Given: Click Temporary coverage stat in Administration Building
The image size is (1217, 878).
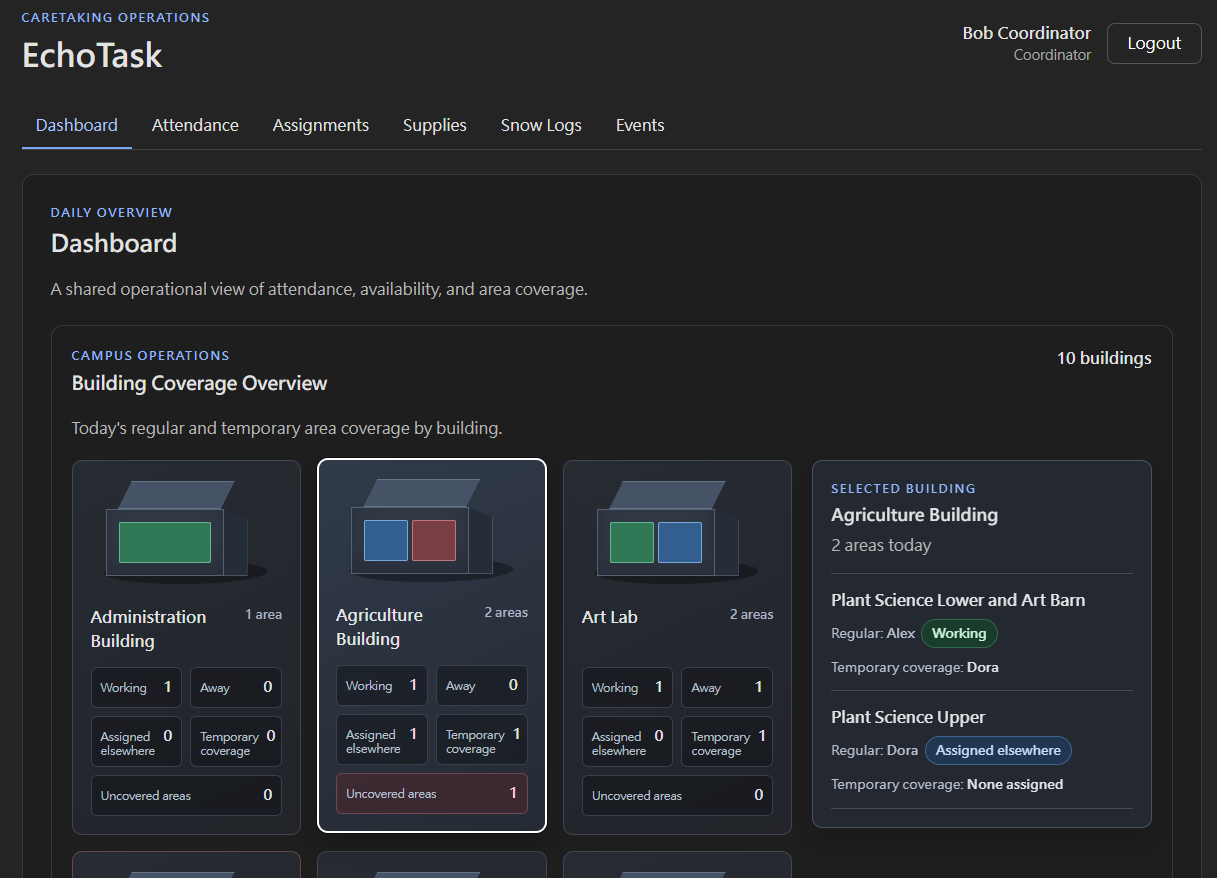Looking at the screenshot, I should (236, 742).
